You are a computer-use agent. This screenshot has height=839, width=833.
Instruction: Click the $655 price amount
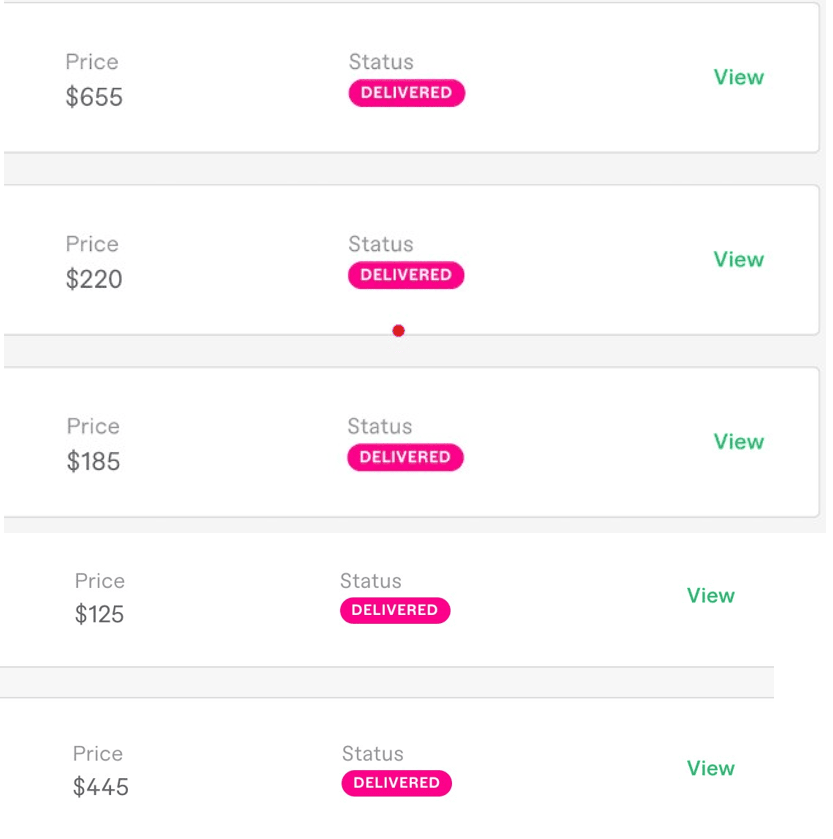tap(94, 98)
